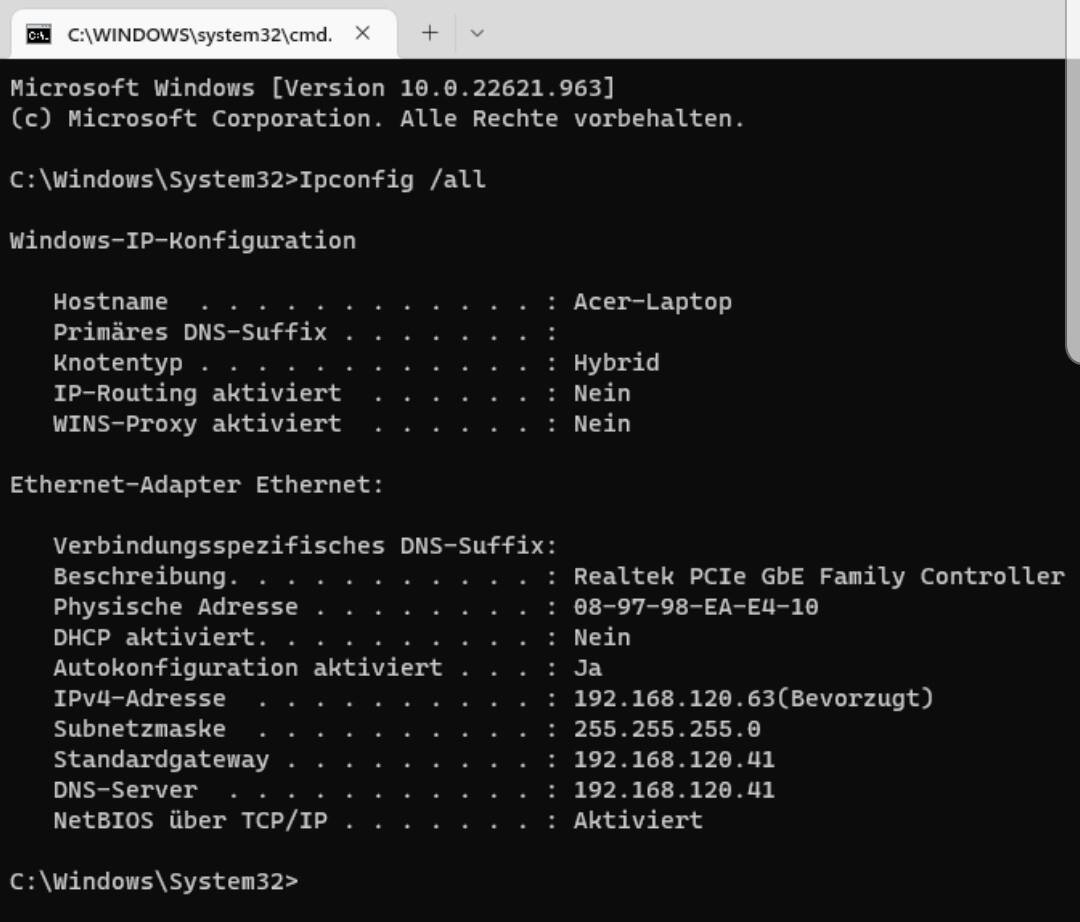
Task: Click the Windows version number line
Action: click(x=312, y=88)
